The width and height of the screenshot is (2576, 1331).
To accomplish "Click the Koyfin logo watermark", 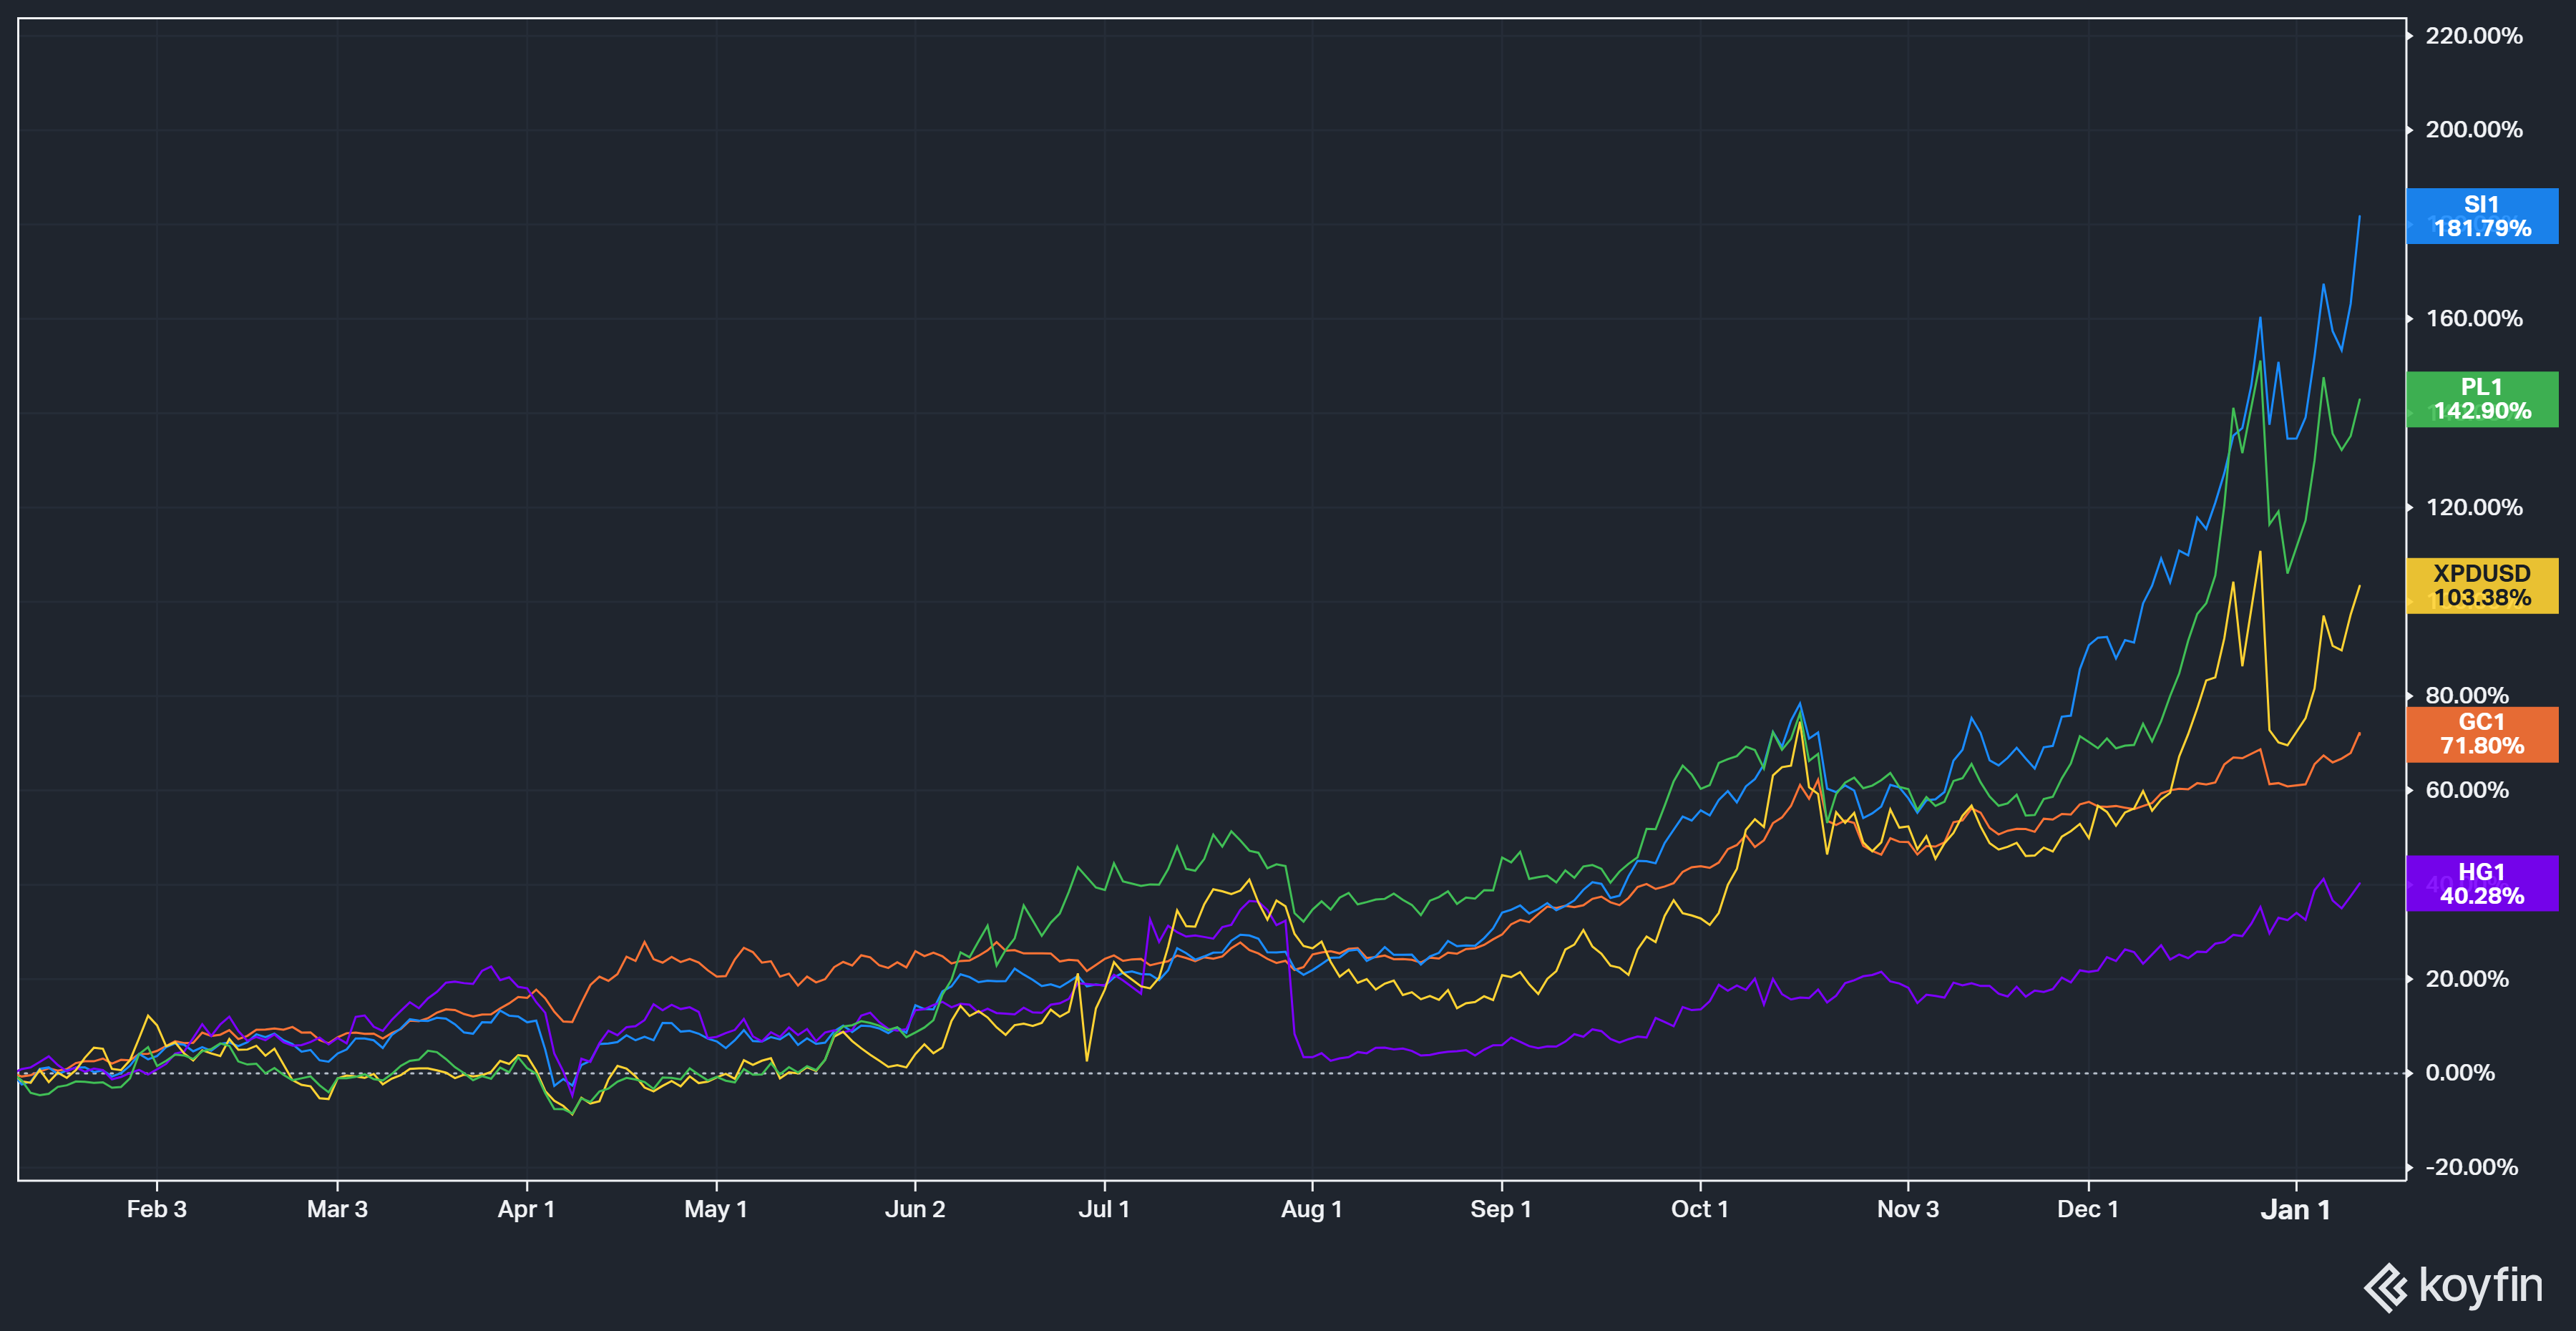I will (2453, 1286).
